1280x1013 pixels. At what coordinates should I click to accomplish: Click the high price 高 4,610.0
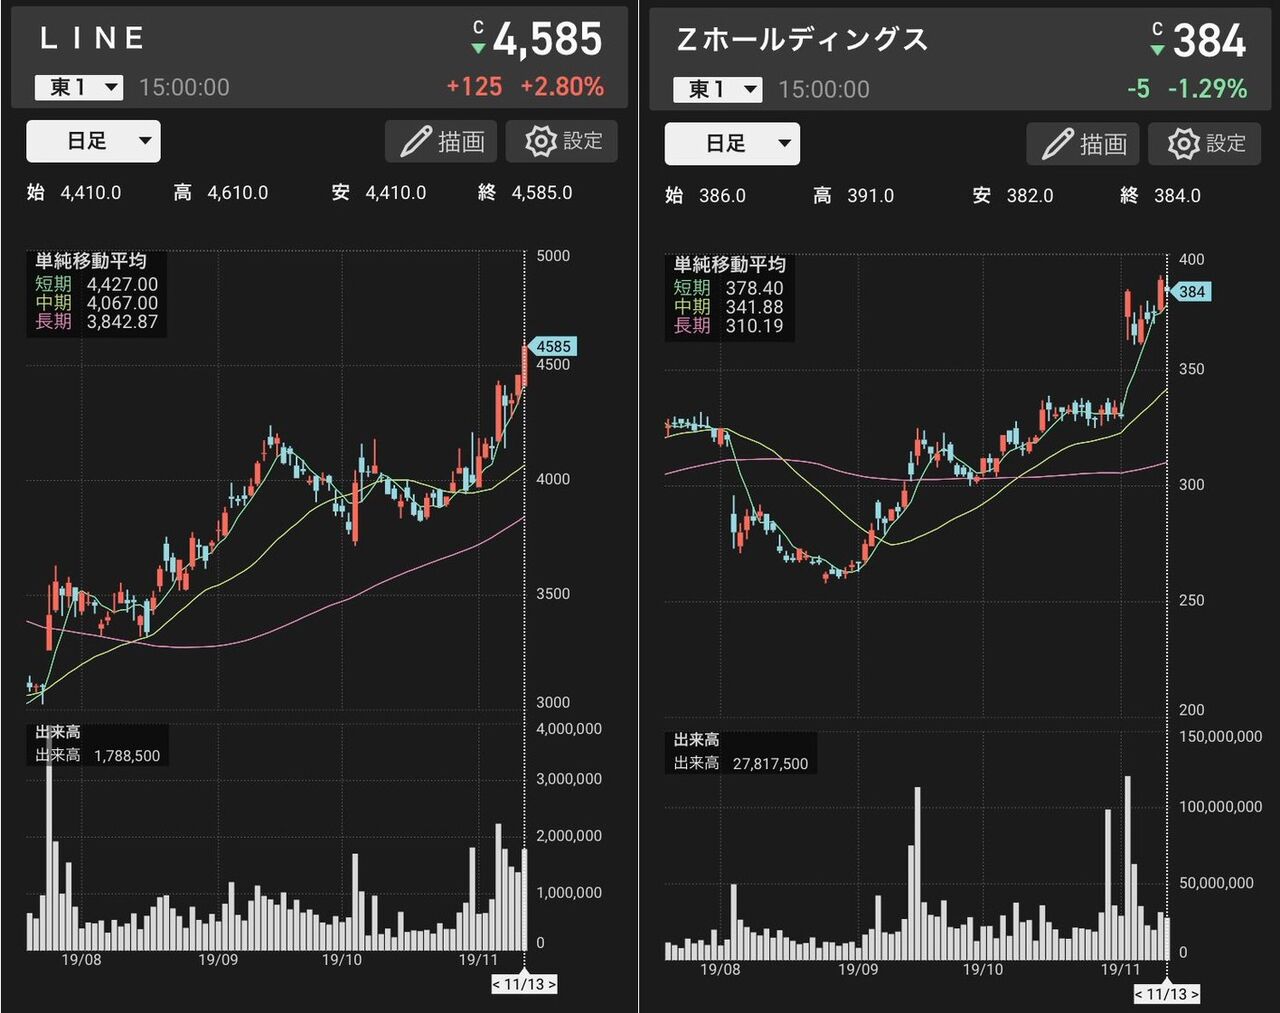click(221, 192)
